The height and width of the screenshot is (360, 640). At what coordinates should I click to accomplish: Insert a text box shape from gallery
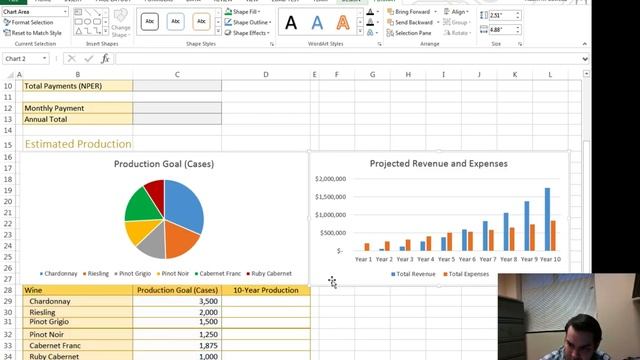78,12
